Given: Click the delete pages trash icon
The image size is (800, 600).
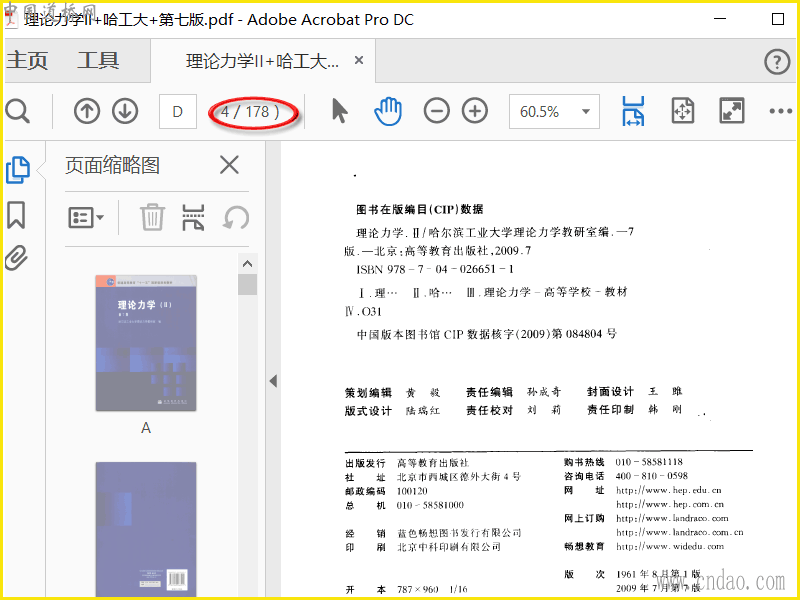Looking at the screenshot, I should click(x=152, y=217).
